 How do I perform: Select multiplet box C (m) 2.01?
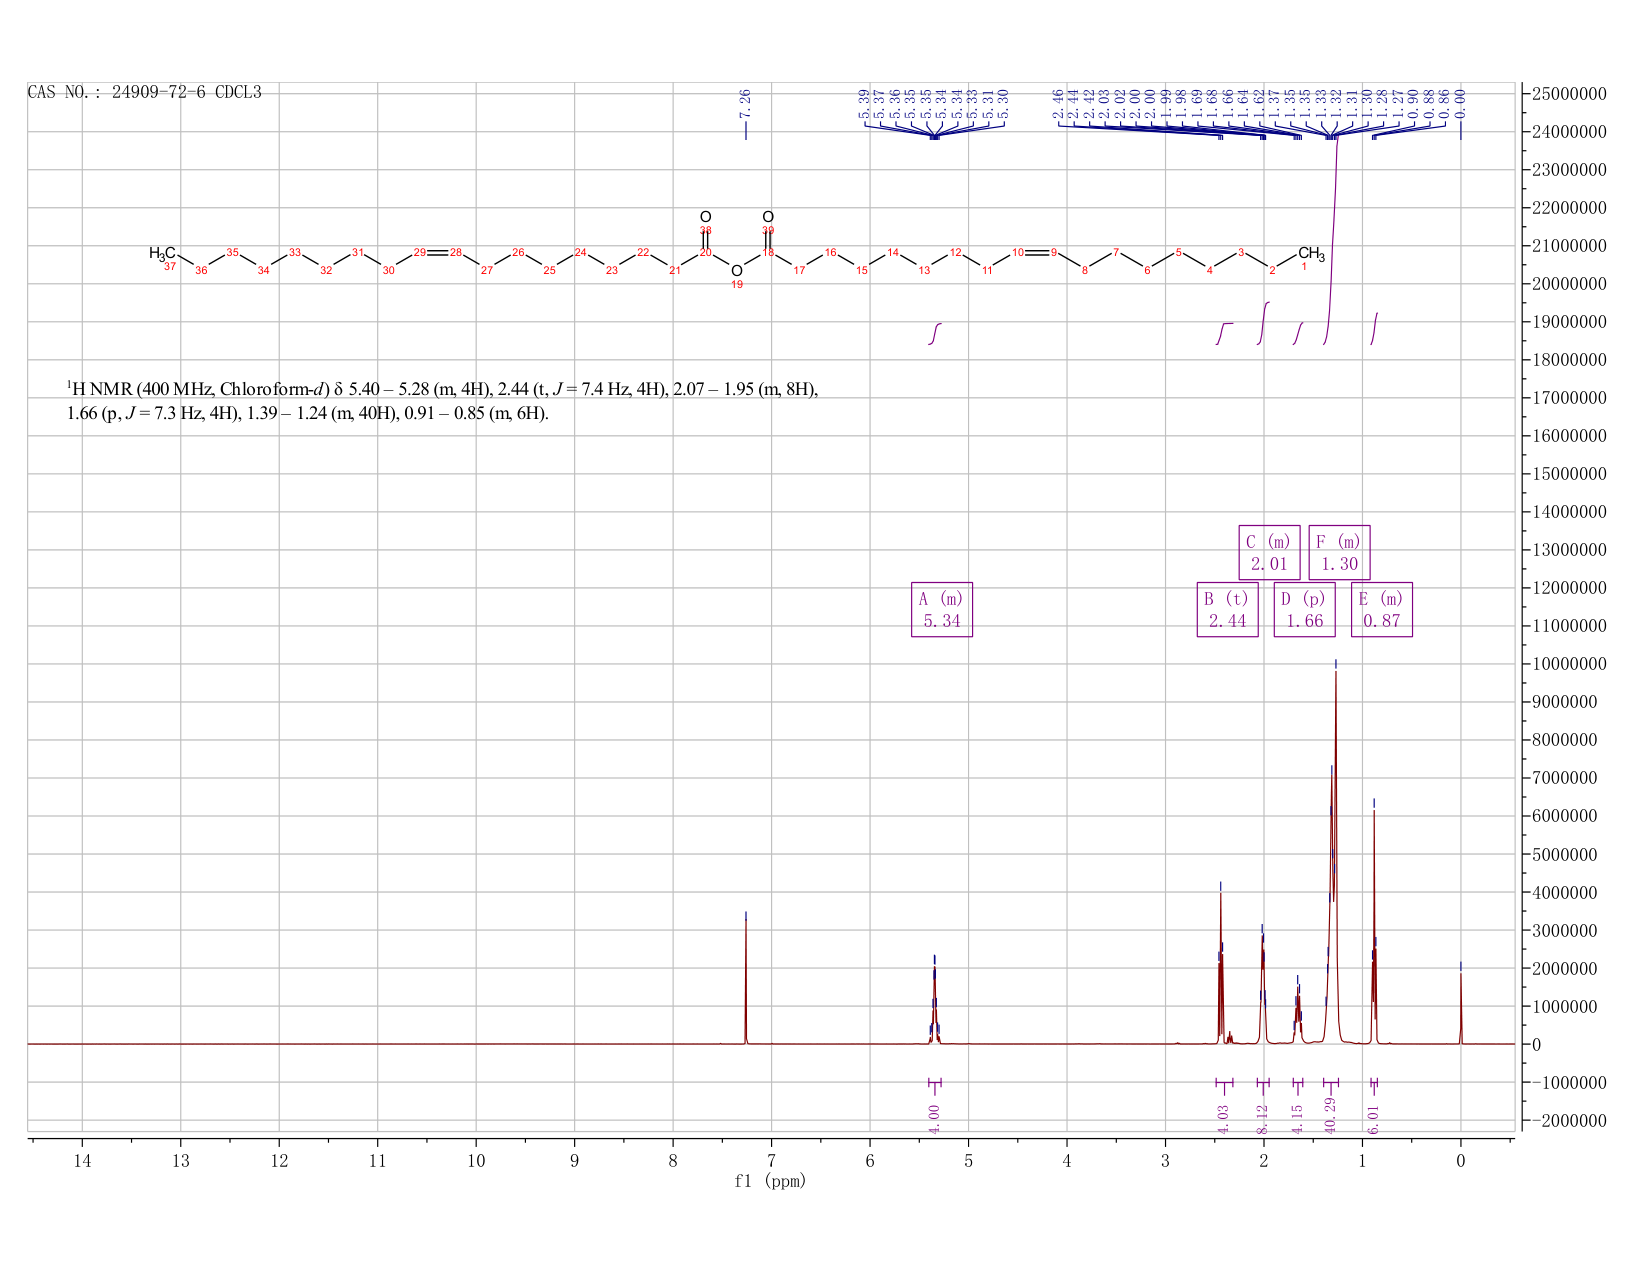[1270, 553]
